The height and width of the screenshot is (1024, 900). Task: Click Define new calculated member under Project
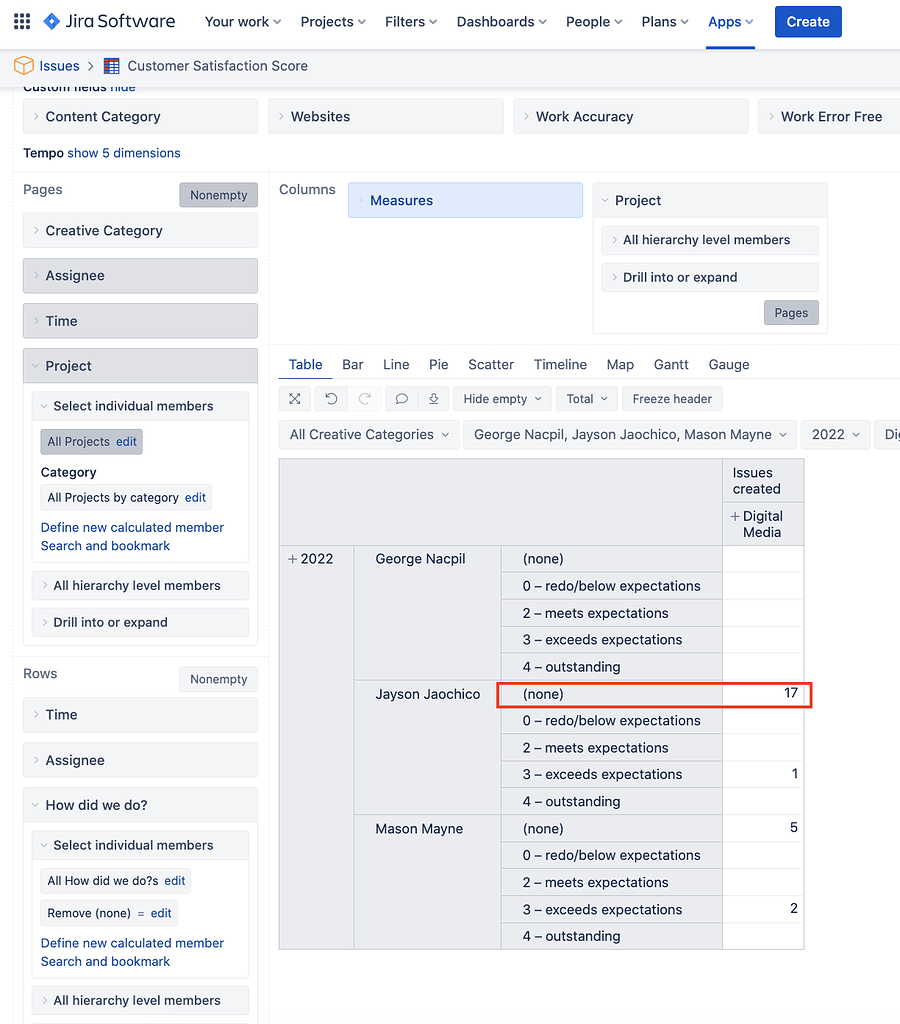click(132, 527)
